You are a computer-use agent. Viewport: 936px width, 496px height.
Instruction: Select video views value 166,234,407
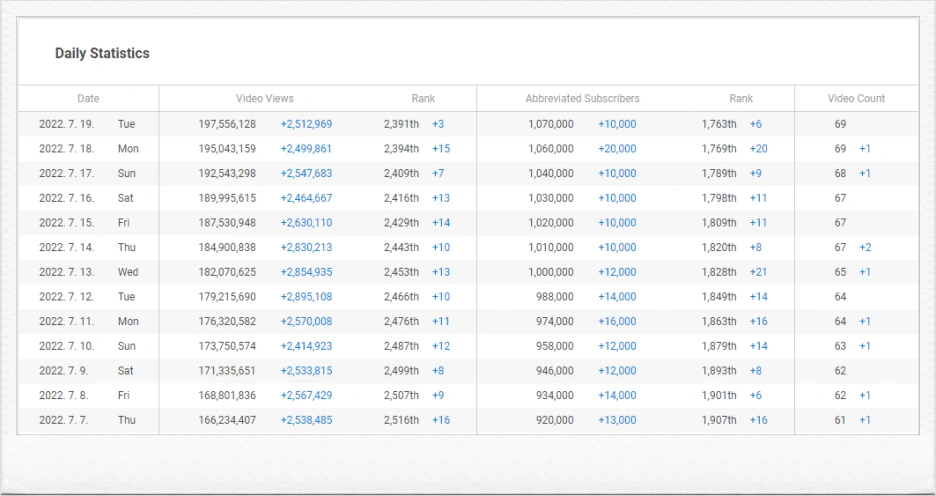coord(227,420)
